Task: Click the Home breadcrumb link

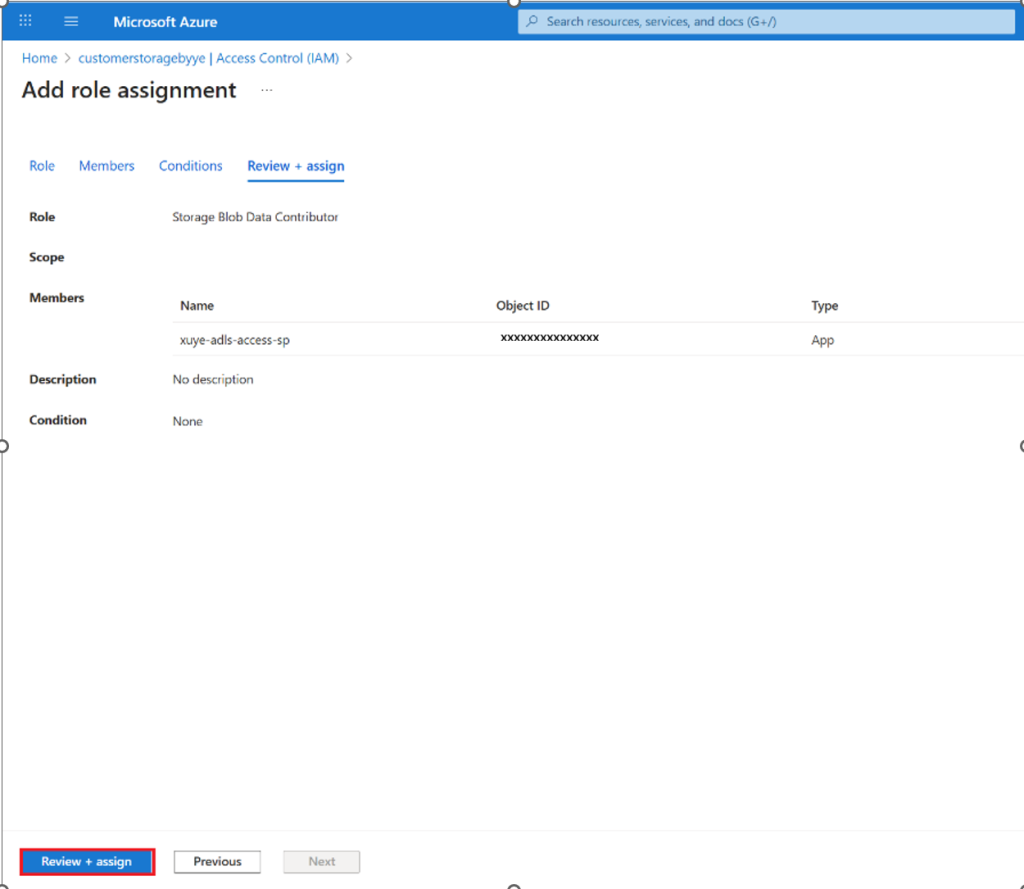Action: click(39, 58)
